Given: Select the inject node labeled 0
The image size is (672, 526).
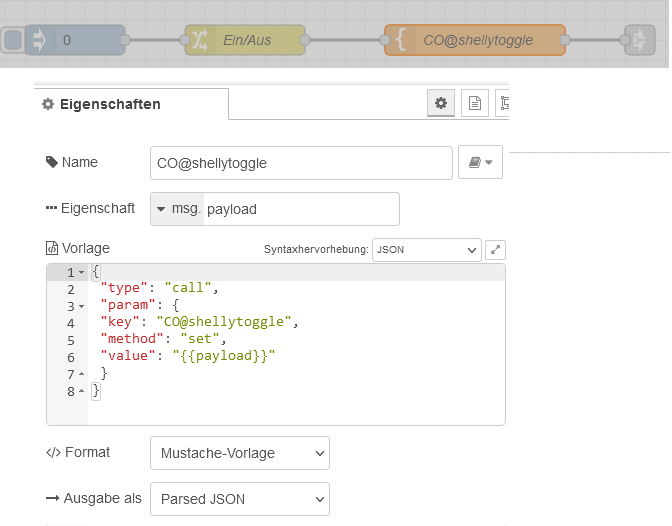Looking at the screenshot, I should 75,41.
